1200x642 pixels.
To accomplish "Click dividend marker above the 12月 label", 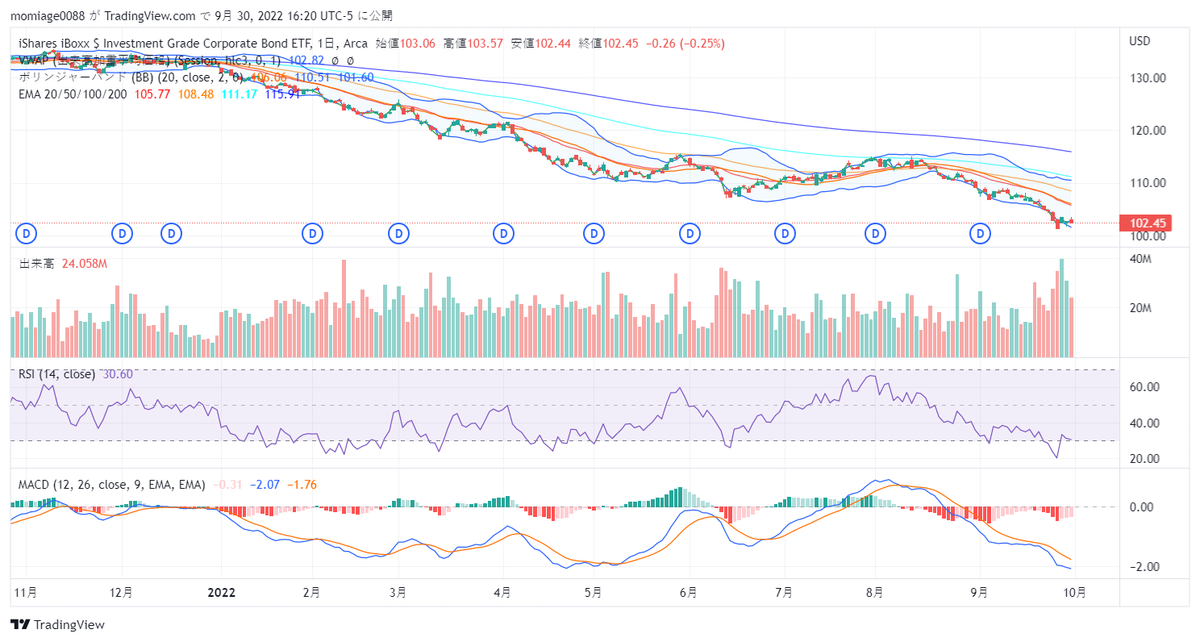I will click(x=123, y=233).
